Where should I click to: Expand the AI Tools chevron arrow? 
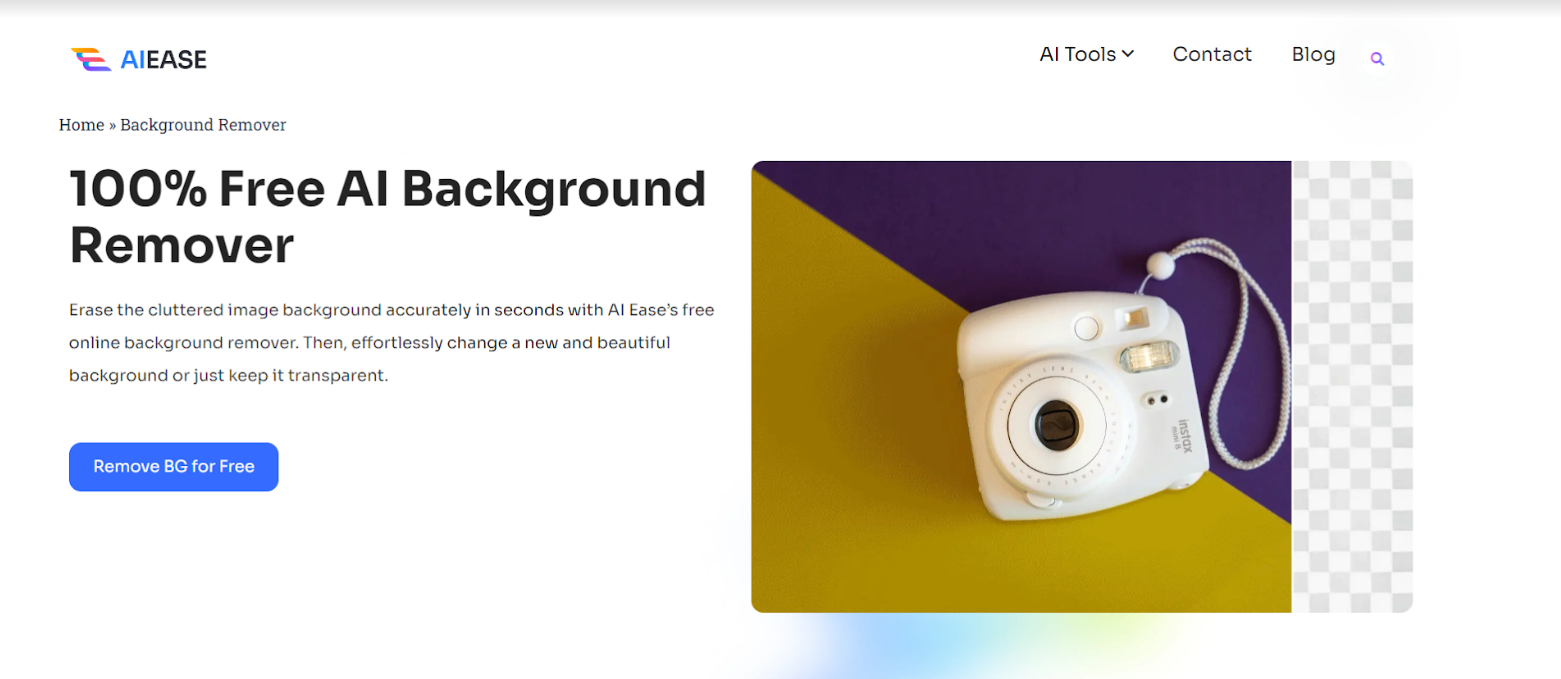tap(1128, 54)
